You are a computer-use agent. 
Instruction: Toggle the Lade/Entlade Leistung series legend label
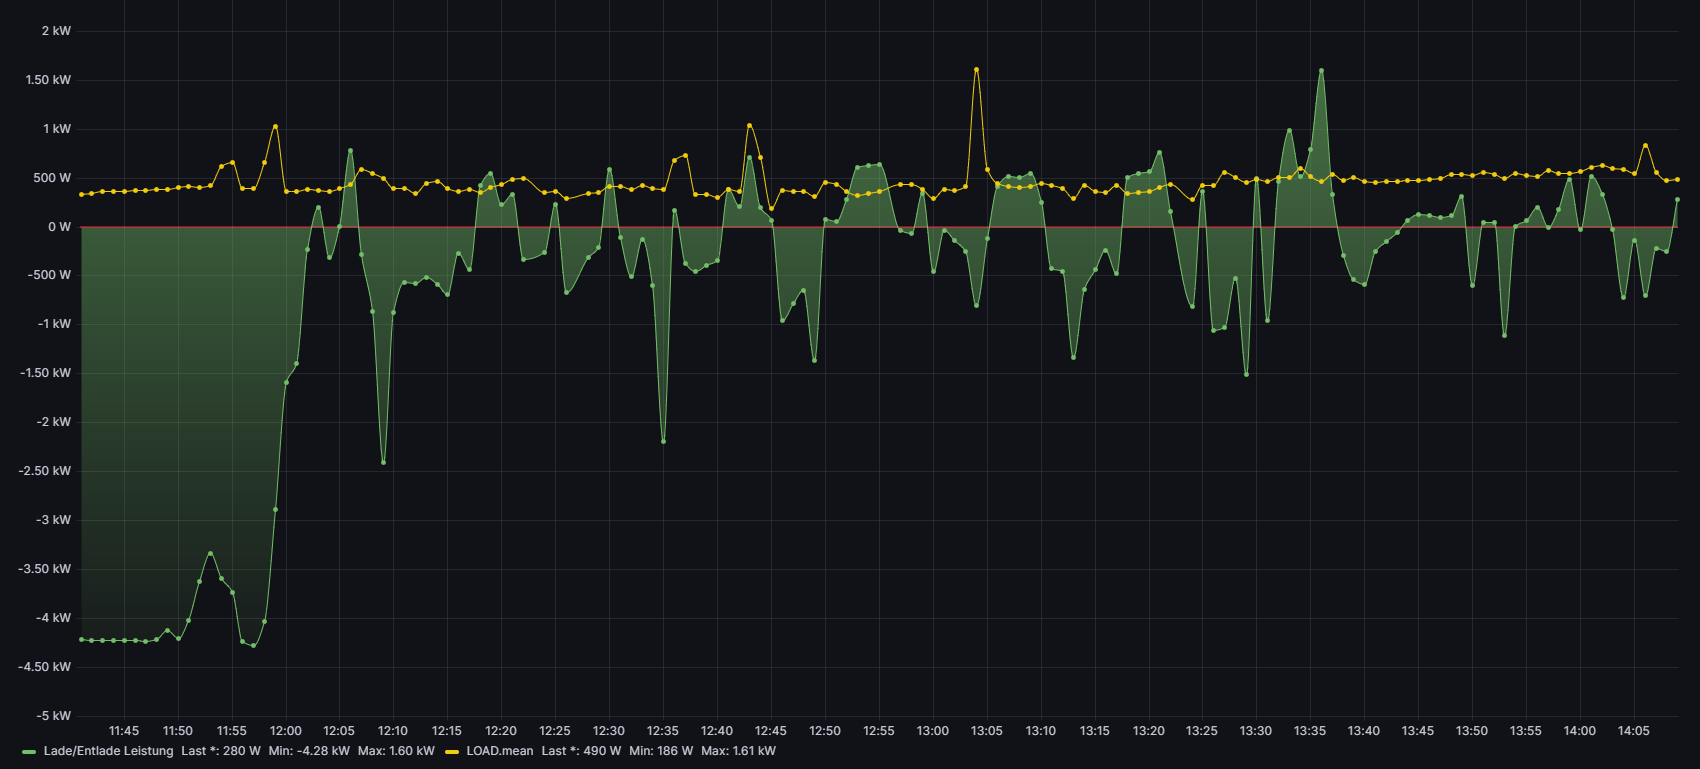(108, 751)
